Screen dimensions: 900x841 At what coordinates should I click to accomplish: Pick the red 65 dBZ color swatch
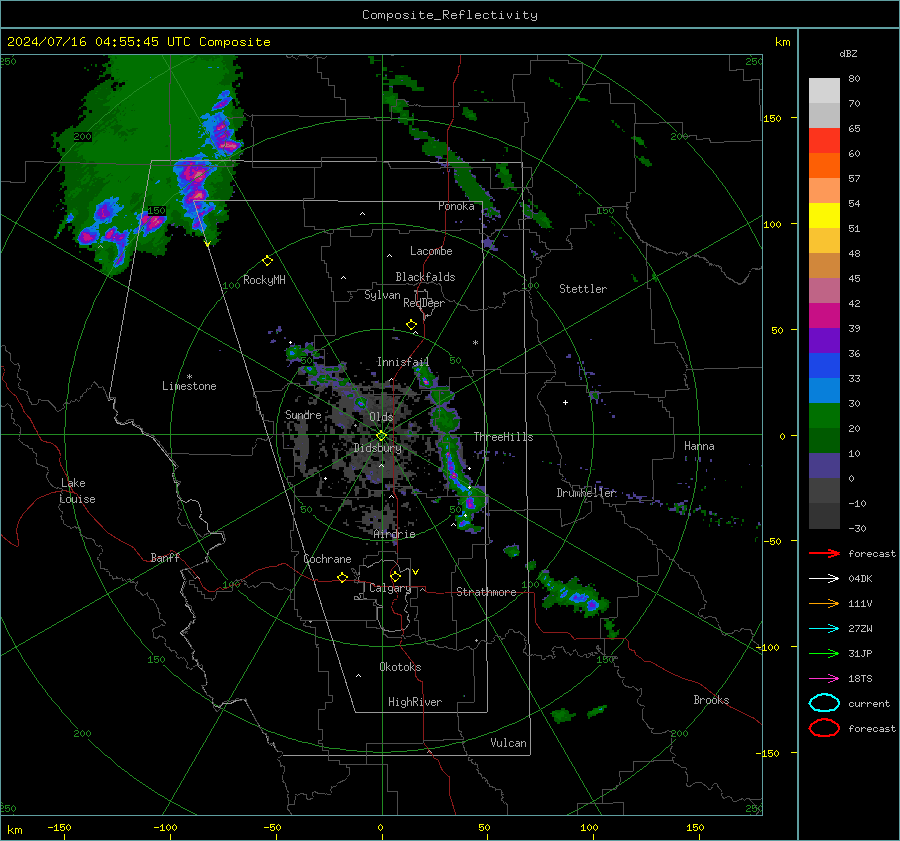pyautogui.click(x=824, y=141)
